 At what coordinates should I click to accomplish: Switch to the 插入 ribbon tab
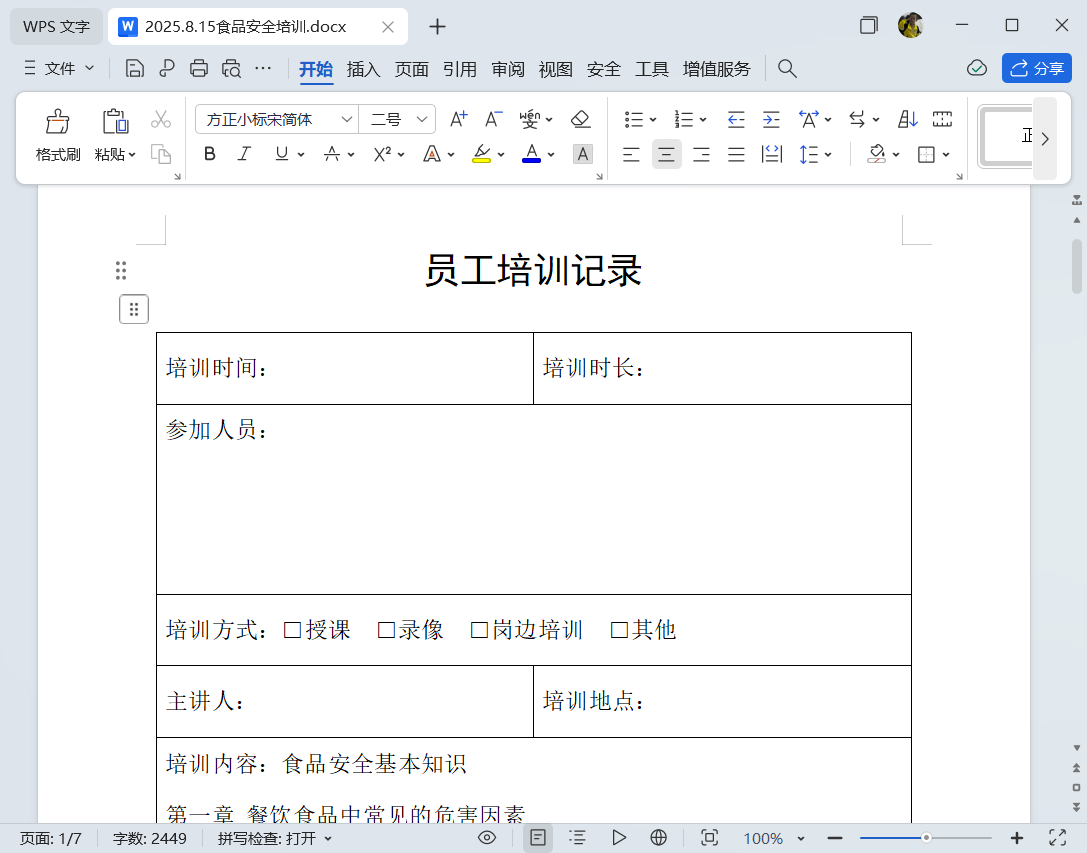(363, 69)
